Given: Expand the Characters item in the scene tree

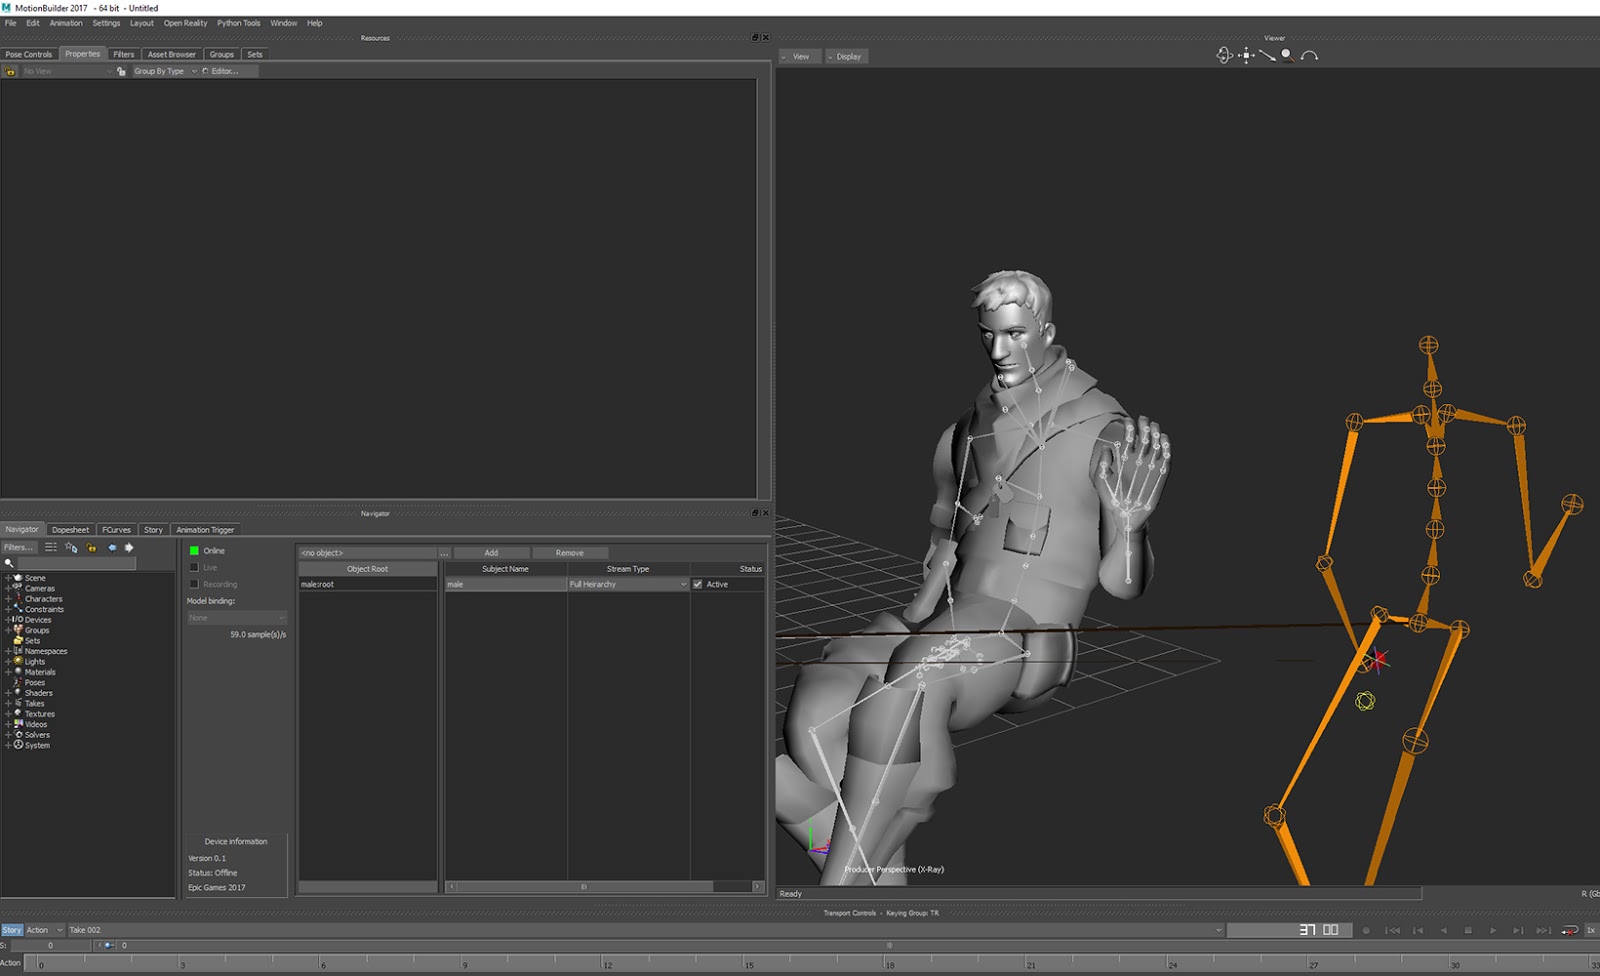Looking at the screenshot, I should pyautogui.click(x=7, y=598).
